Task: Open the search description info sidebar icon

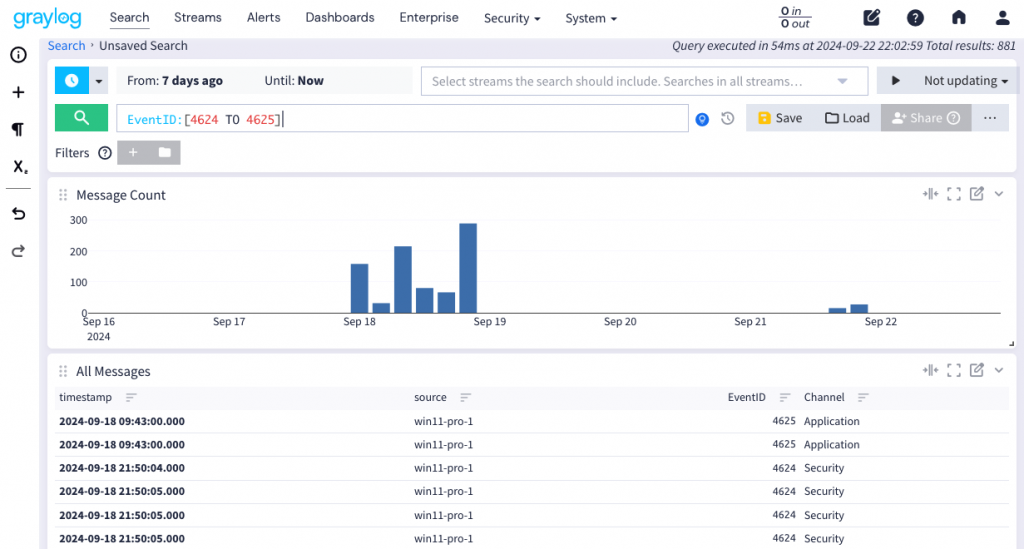Action: (18, 55)
